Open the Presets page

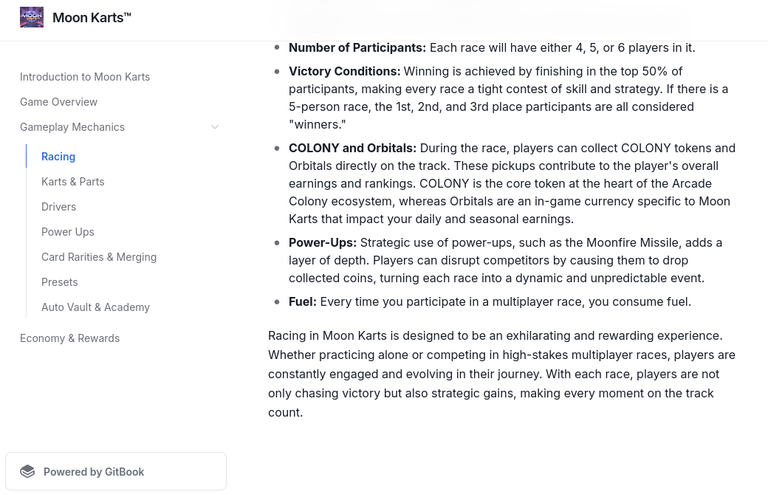(x=59, y=282)
